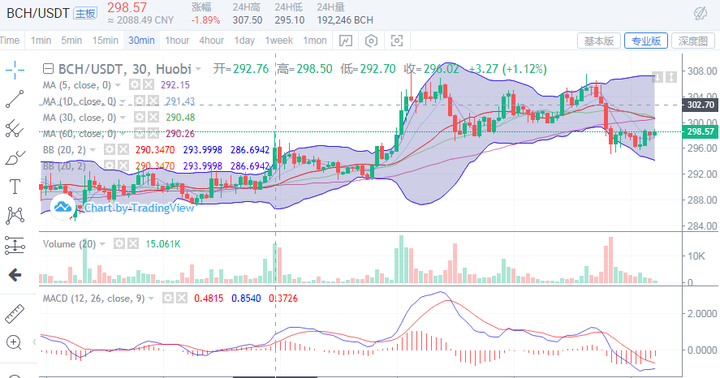Expand dropdown arrow after Huobi in legend

coord(198,69)
